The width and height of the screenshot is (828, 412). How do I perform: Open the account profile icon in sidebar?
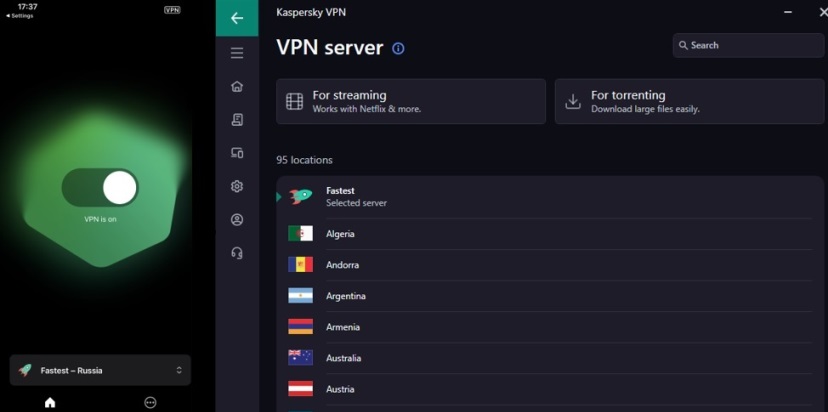click(237, 220)
